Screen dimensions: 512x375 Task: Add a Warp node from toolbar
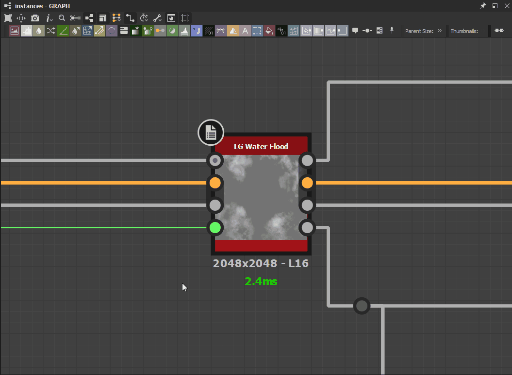(293, 31)
